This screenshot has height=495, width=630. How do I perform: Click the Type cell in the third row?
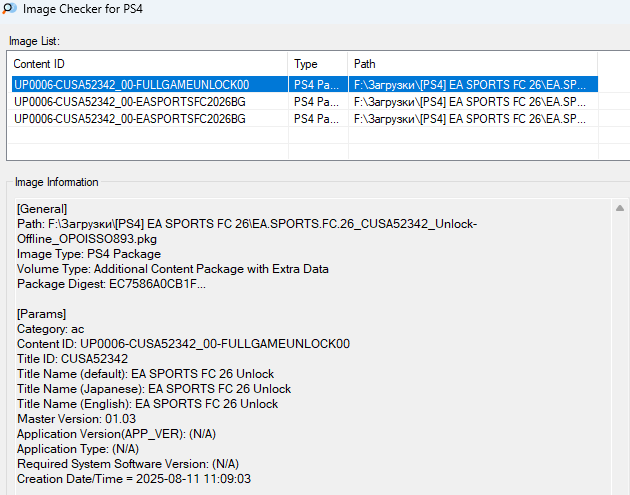(x=317, y=119)
